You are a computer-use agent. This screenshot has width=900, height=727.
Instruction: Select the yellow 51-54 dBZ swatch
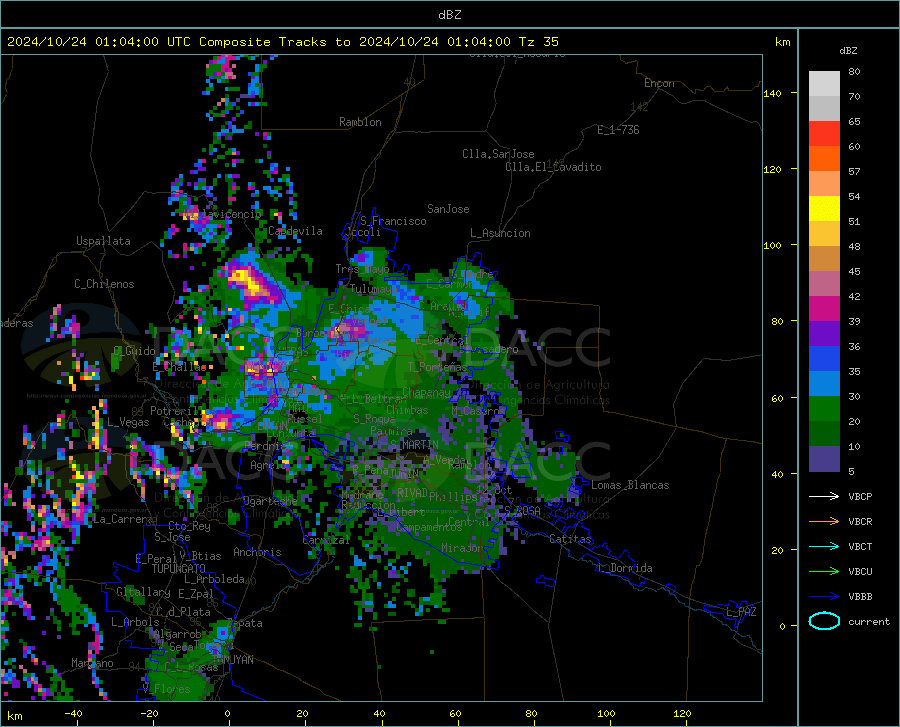824,209
